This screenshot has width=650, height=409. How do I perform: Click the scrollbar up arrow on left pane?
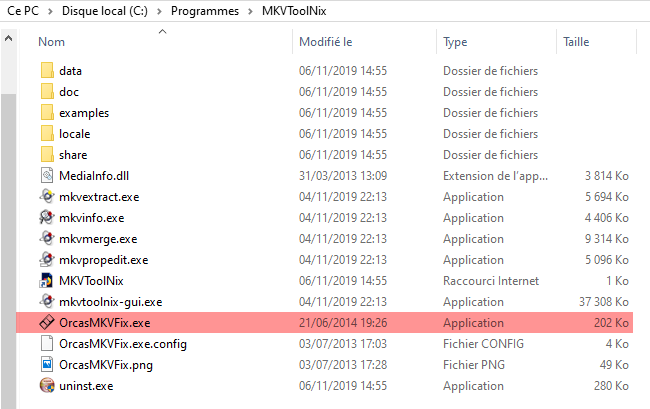[x=8, y=40]
